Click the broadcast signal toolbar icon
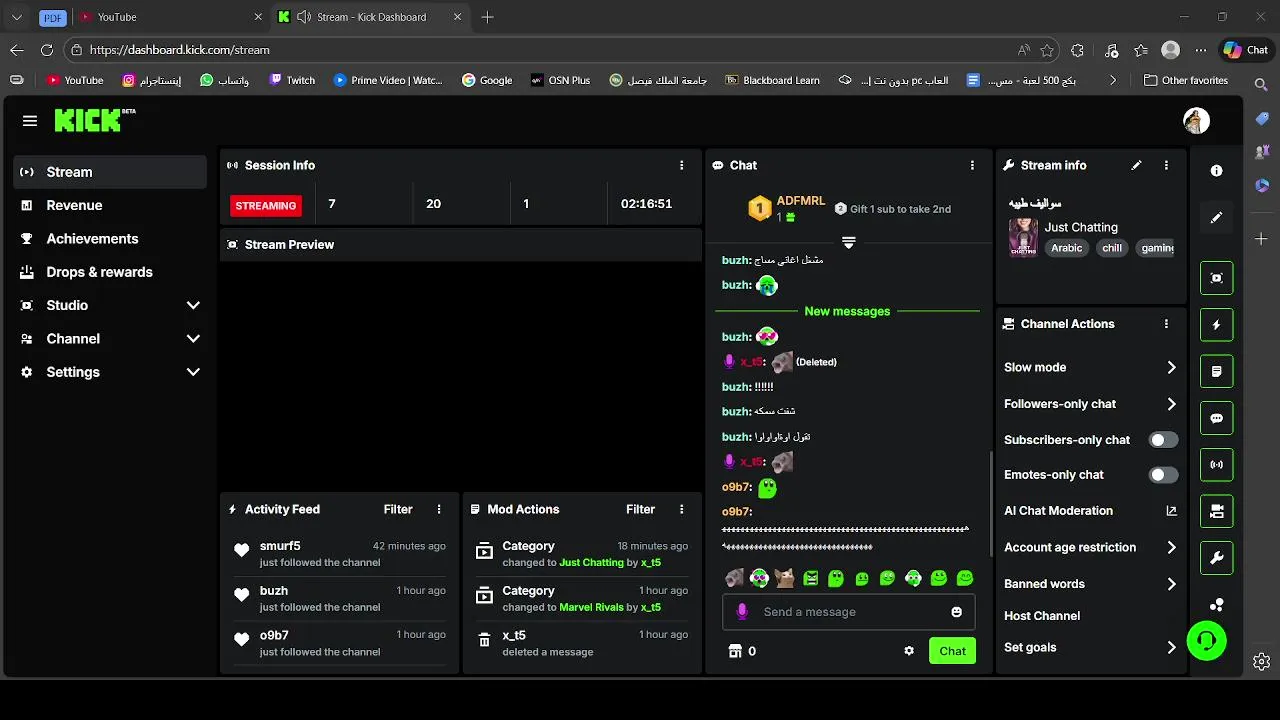Image resolution: width=1280 pixels, height=720 pixels. click(1217, 465)
